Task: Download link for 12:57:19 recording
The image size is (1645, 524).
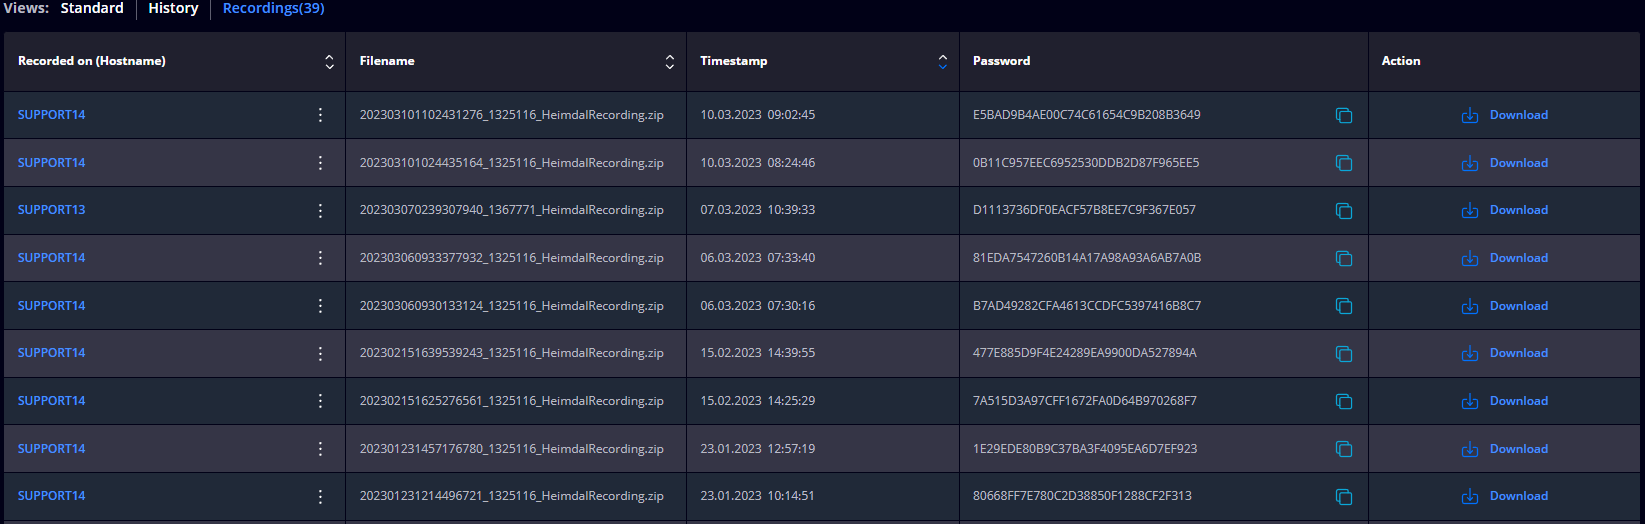Action: [x=1519, y=449]
